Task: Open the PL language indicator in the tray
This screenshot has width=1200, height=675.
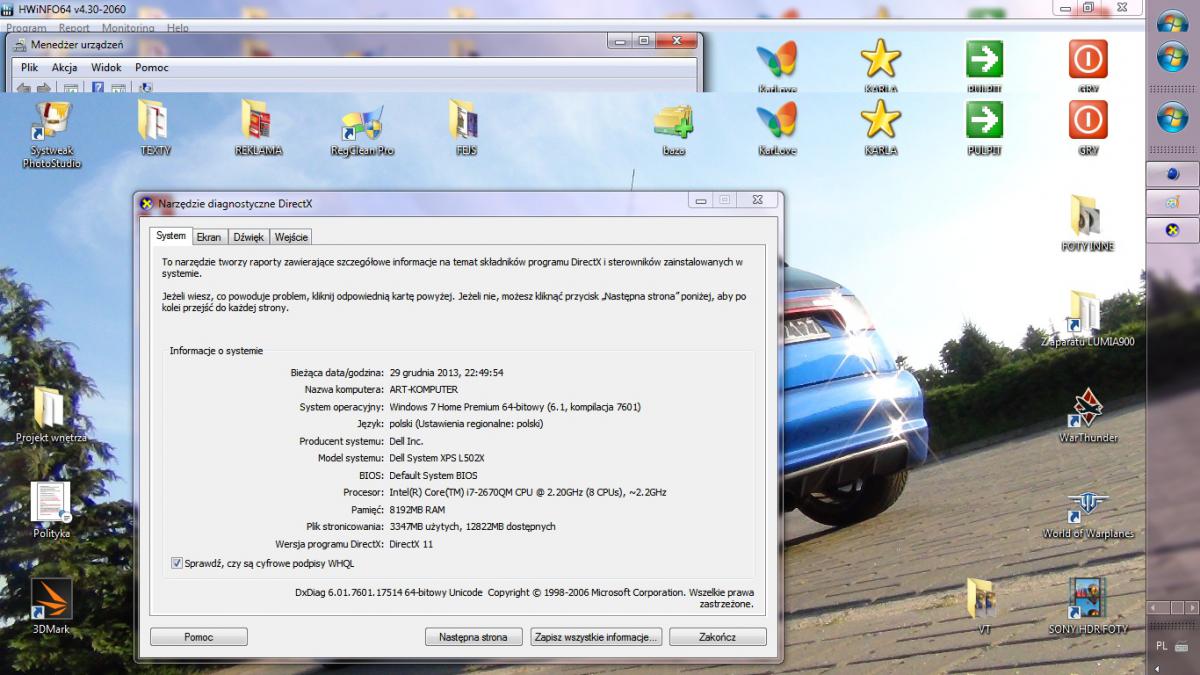Action: [x=1162, y=646]
